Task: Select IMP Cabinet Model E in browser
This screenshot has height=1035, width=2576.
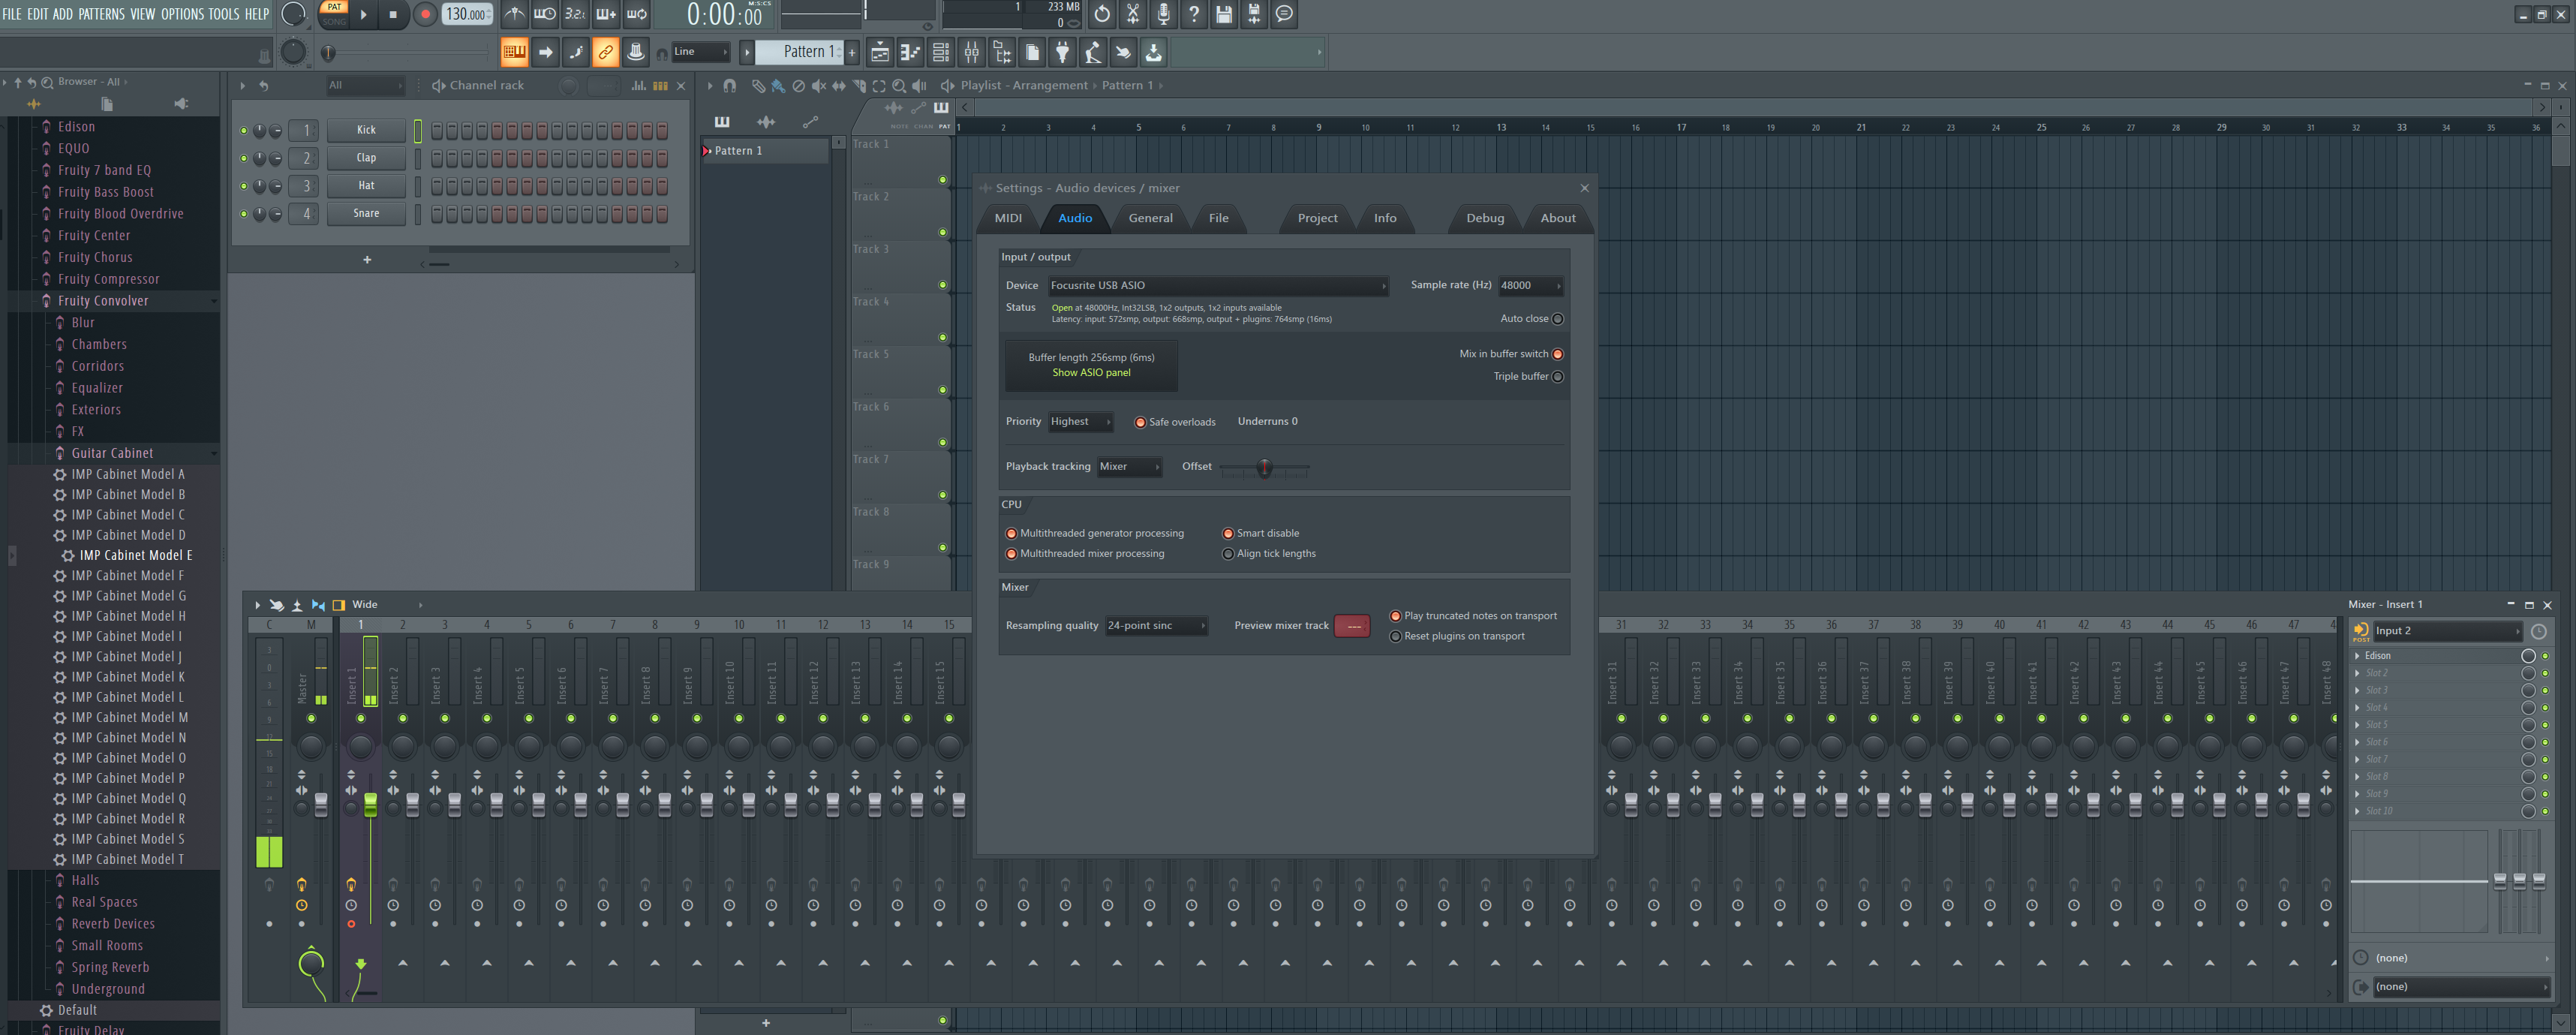Action: pyautogui.click(x=135, y=556)
